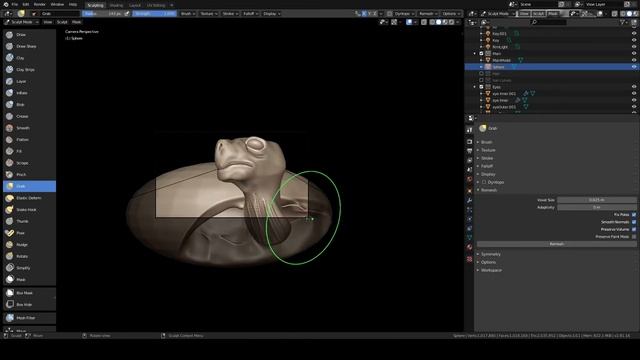This screenshot has height=360, width=640.
Task: Select the Rotate brush
Action: click(29, 256)
